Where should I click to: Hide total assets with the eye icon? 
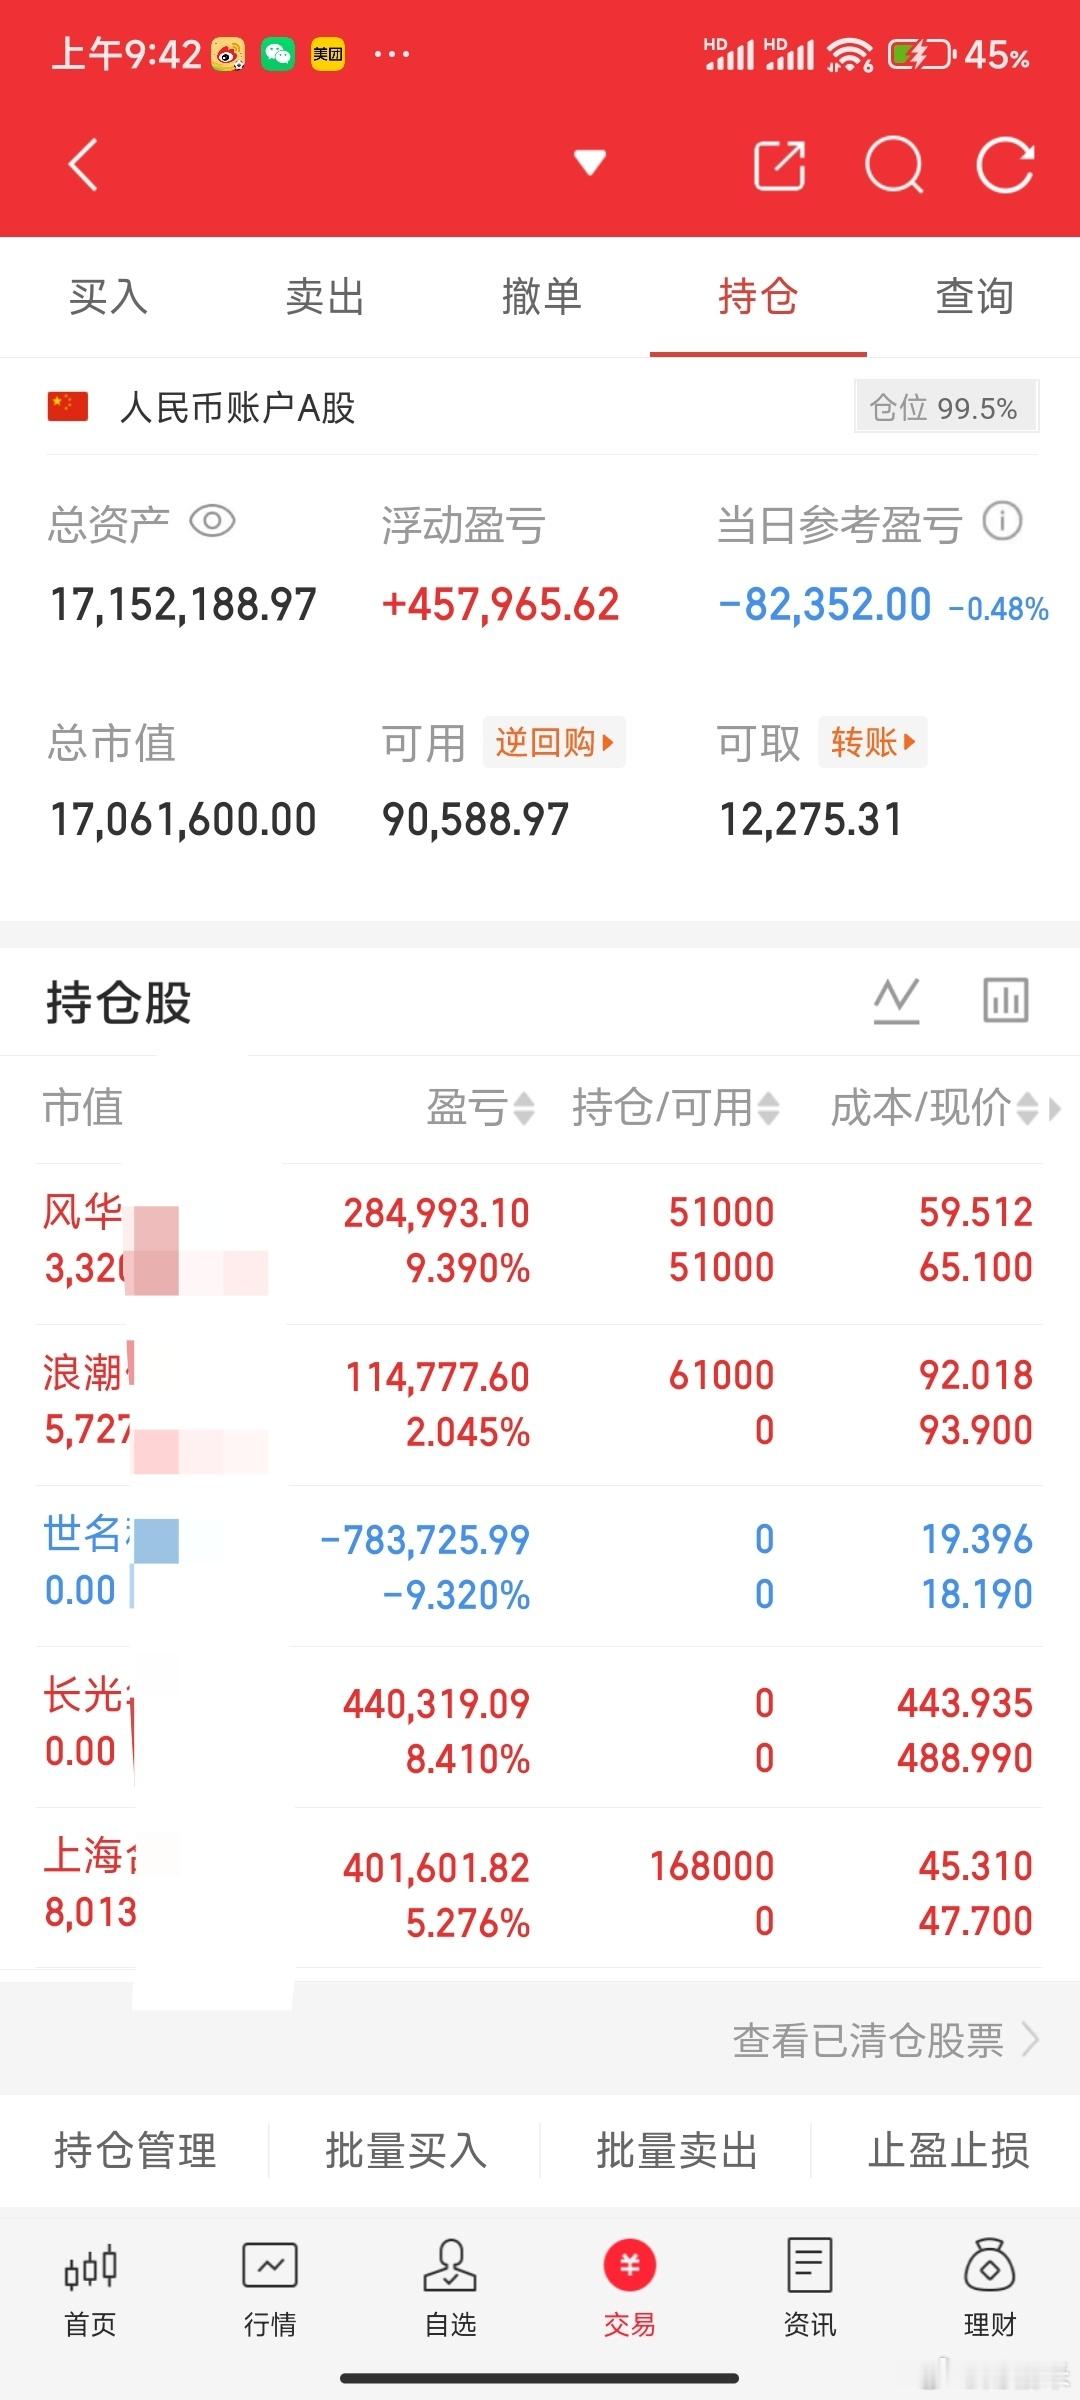click(x=212, y=521)
